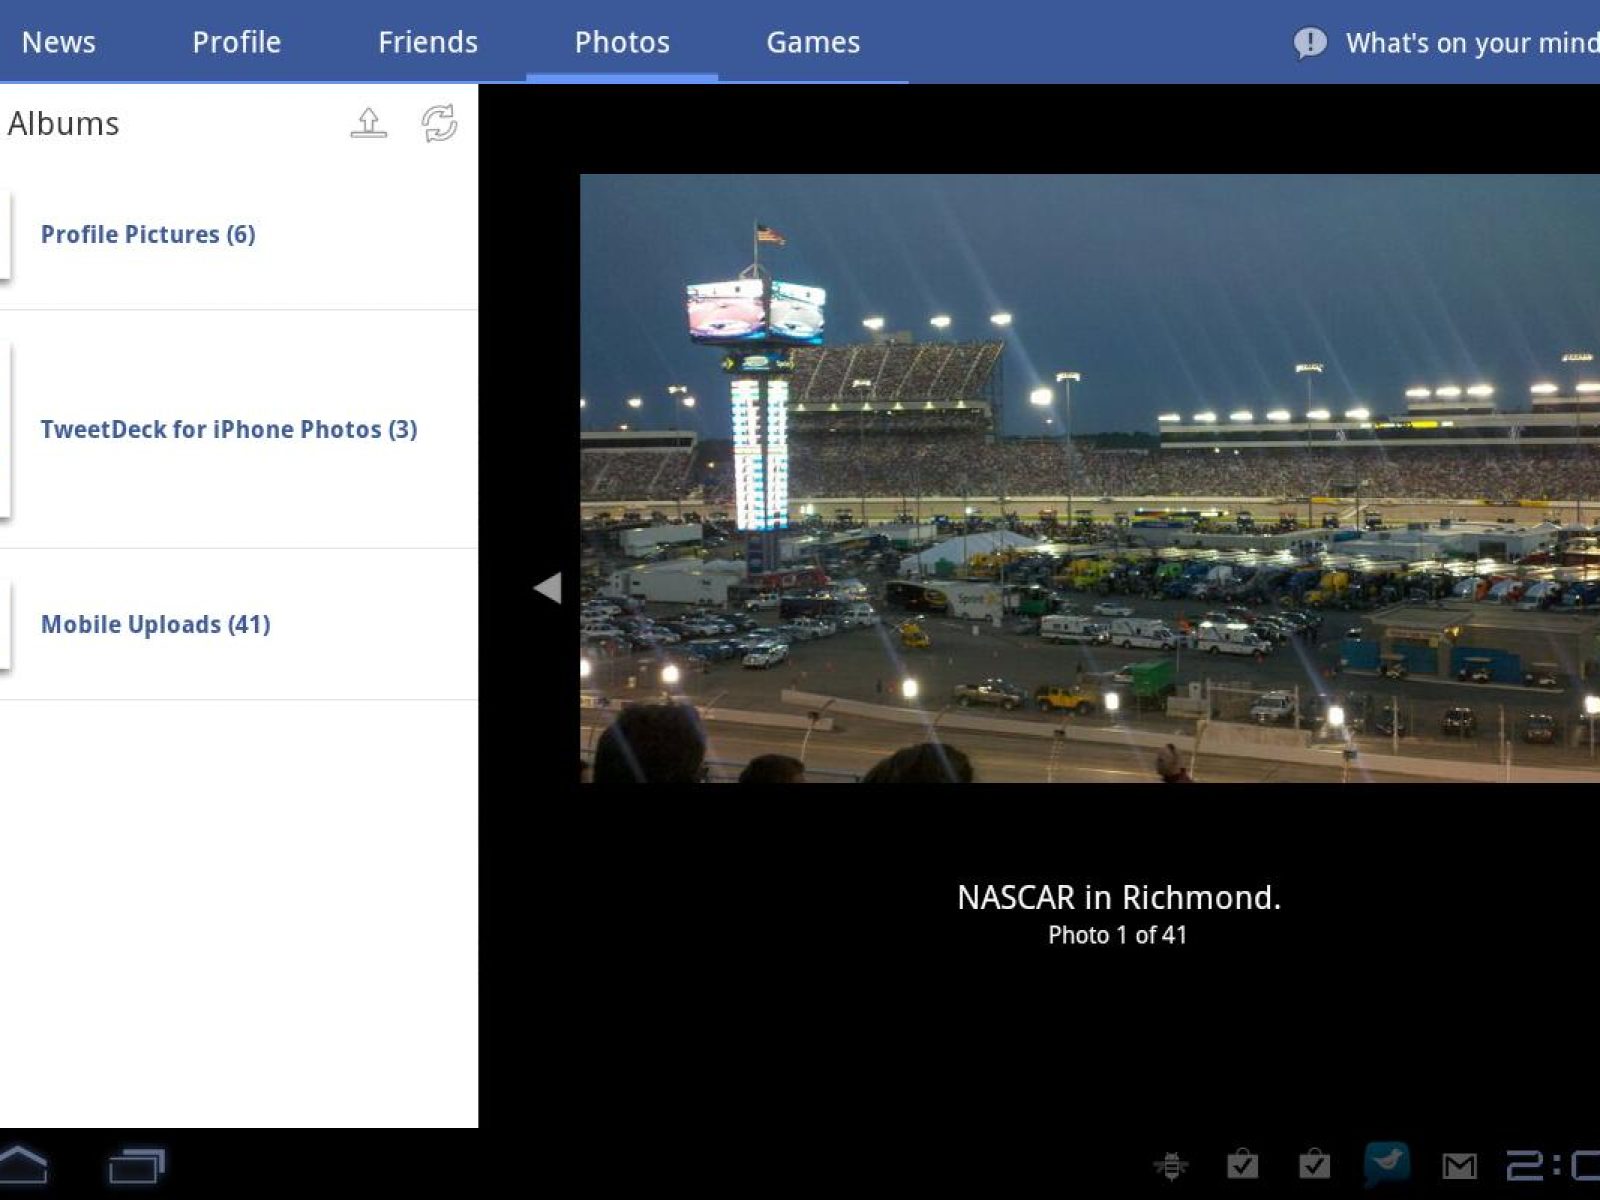The image size is (1600, 1200).
Task: Go to previous photo with left arrow
Action: [547, 587]
